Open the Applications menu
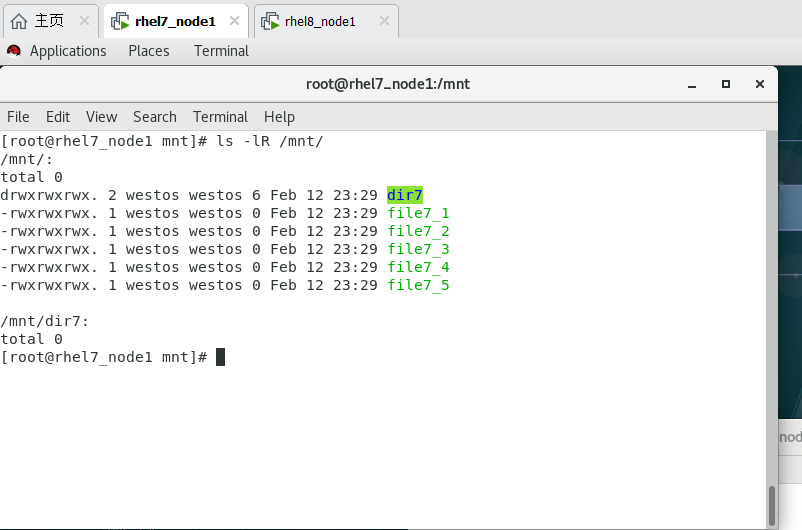Image resolution: width=802 pixels, height=530 pixels. 68,51
